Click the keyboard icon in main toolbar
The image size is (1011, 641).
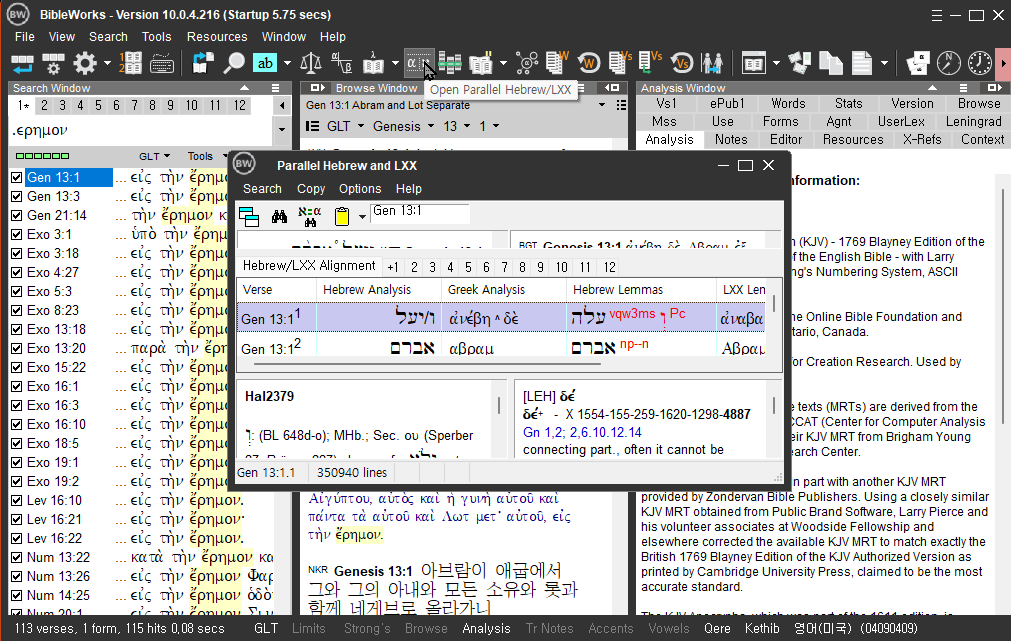[161, 63]
